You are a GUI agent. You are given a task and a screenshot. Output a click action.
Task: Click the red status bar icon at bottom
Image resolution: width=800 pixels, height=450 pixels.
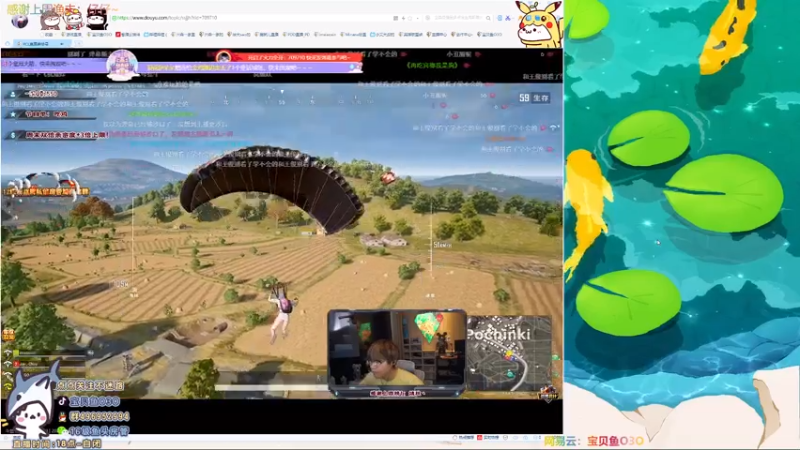click(480, 437)
